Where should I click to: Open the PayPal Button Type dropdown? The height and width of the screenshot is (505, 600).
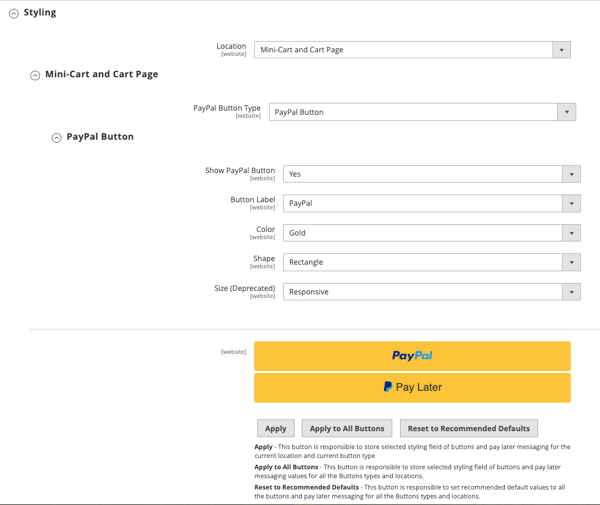click(x=422, y=112)
